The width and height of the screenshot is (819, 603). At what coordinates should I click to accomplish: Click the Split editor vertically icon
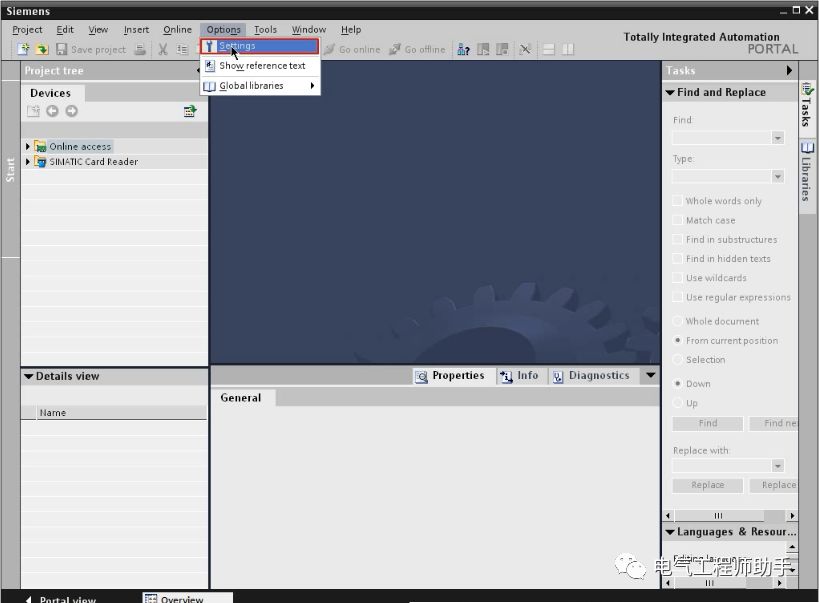[568, 50]
